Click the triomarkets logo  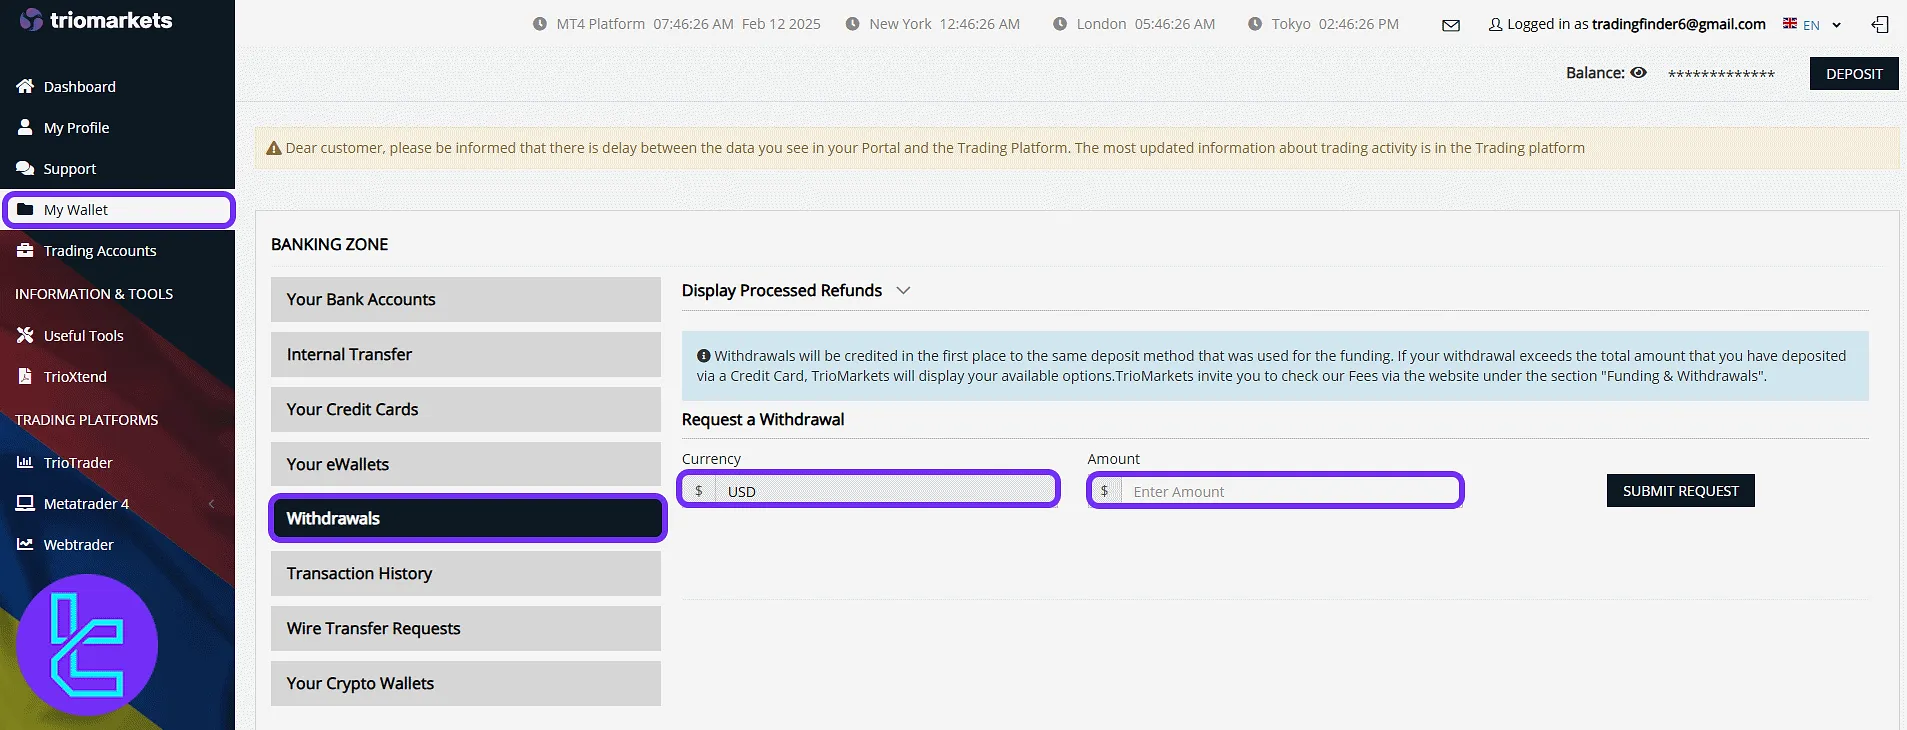click(x=96, y=20)
